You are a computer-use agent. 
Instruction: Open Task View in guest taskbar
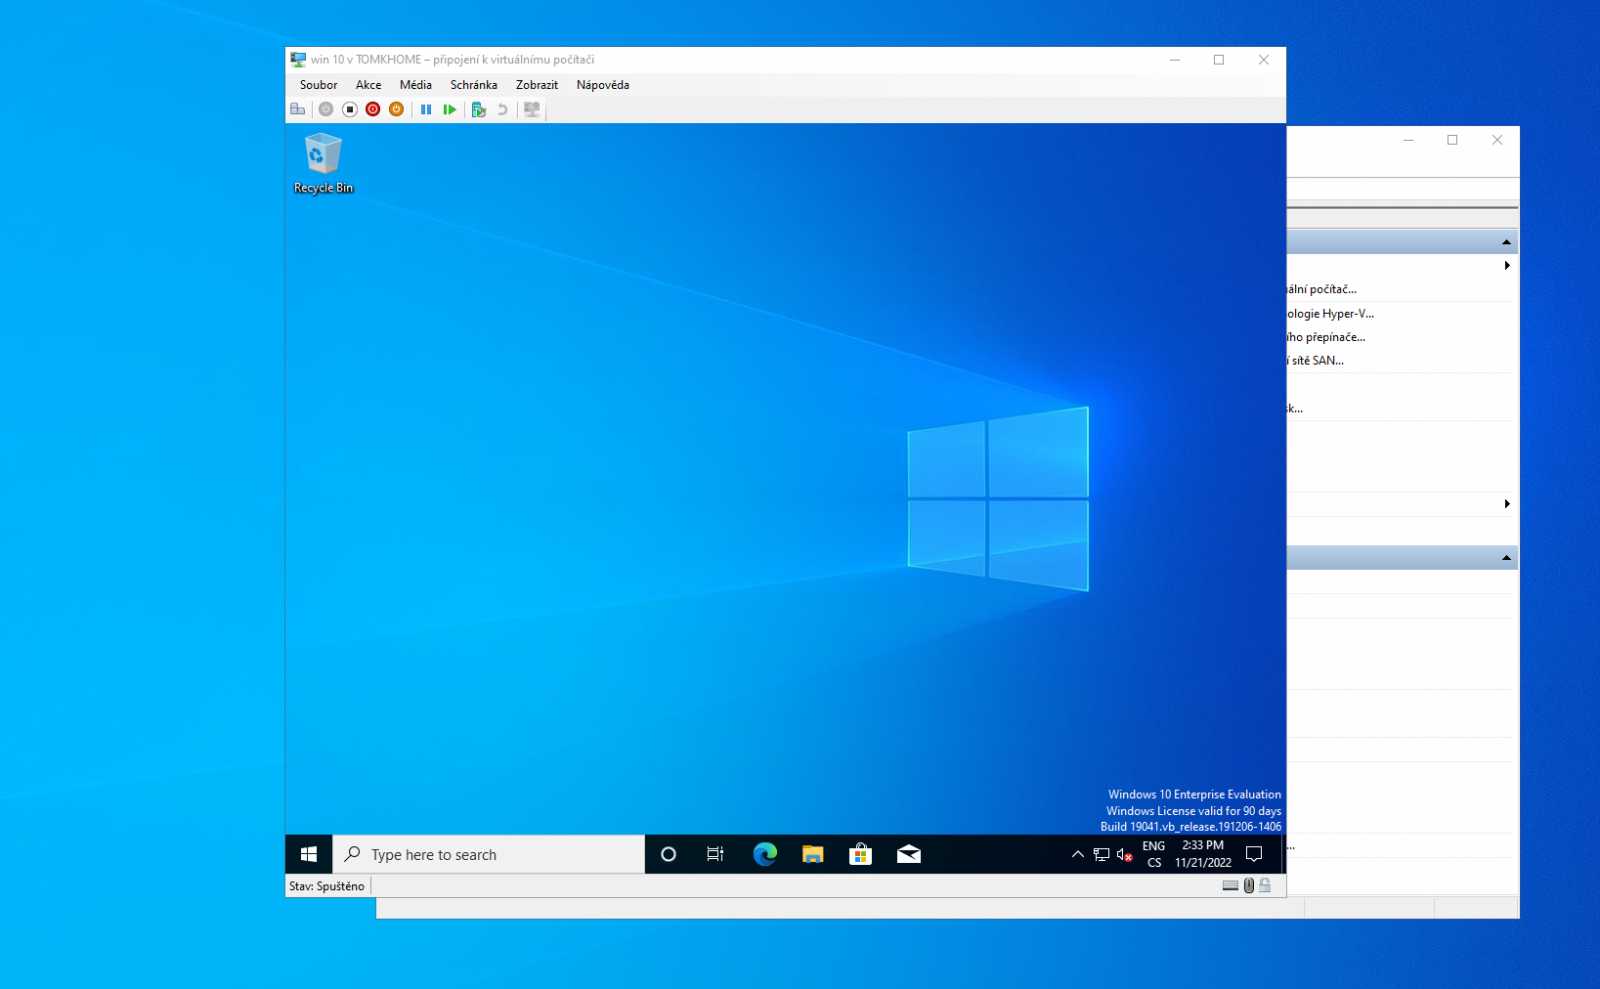click(716, 854)
